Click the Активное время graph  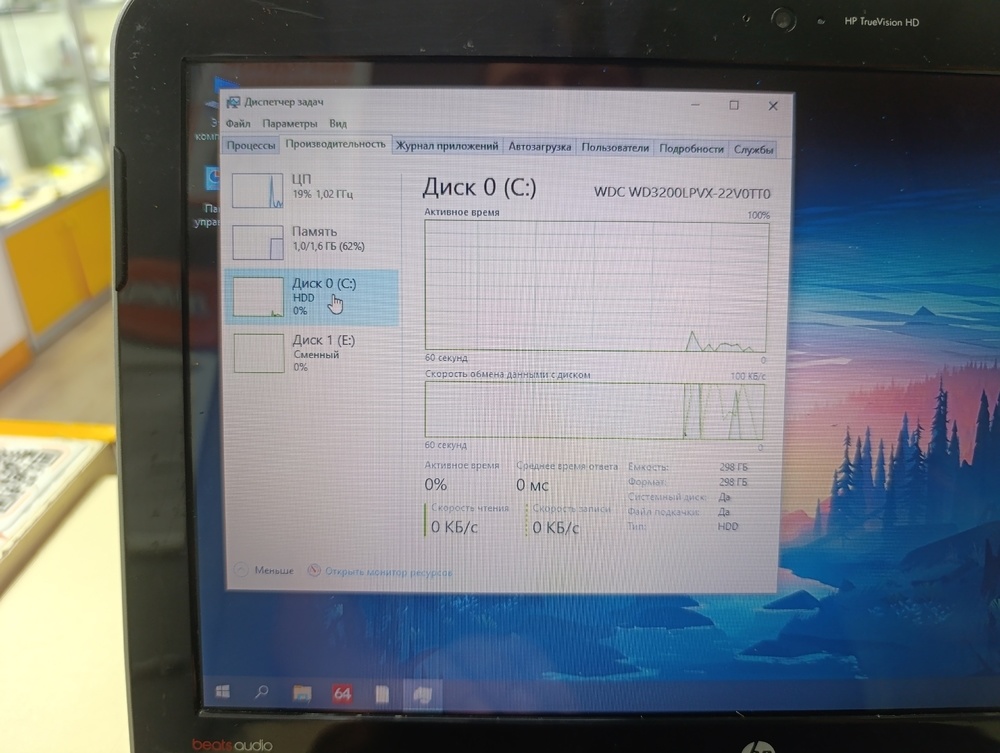[x=596, y=286]
